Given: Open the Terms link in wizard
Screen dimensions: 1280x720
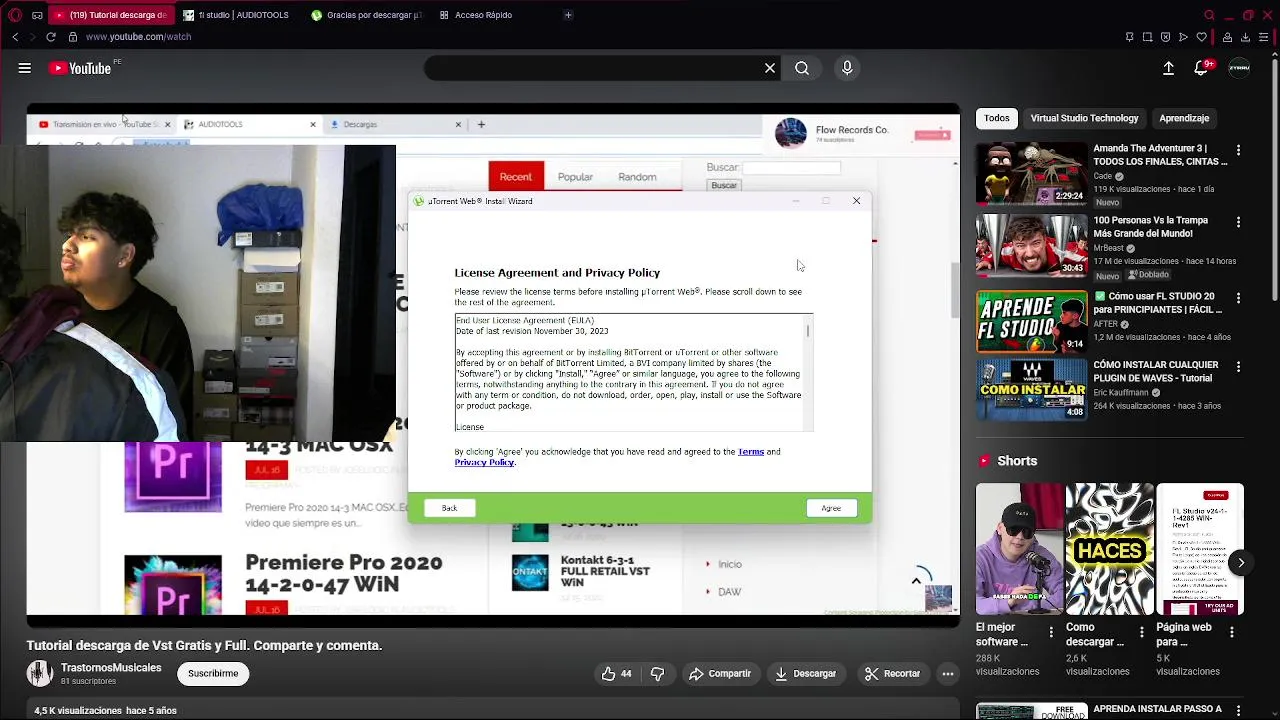Looking at the screenshot, I should 751,452.
